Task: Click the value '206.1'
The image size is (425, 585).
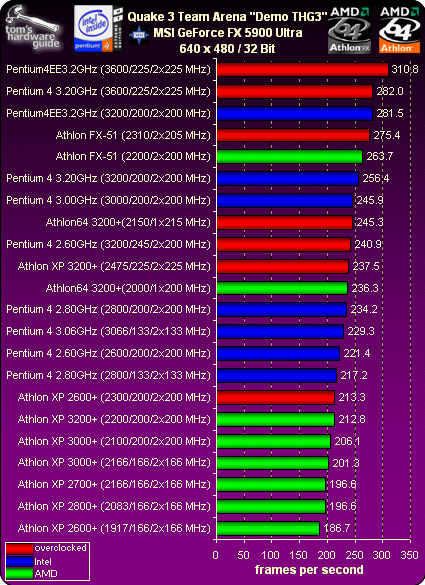Action: click(347, 441)
